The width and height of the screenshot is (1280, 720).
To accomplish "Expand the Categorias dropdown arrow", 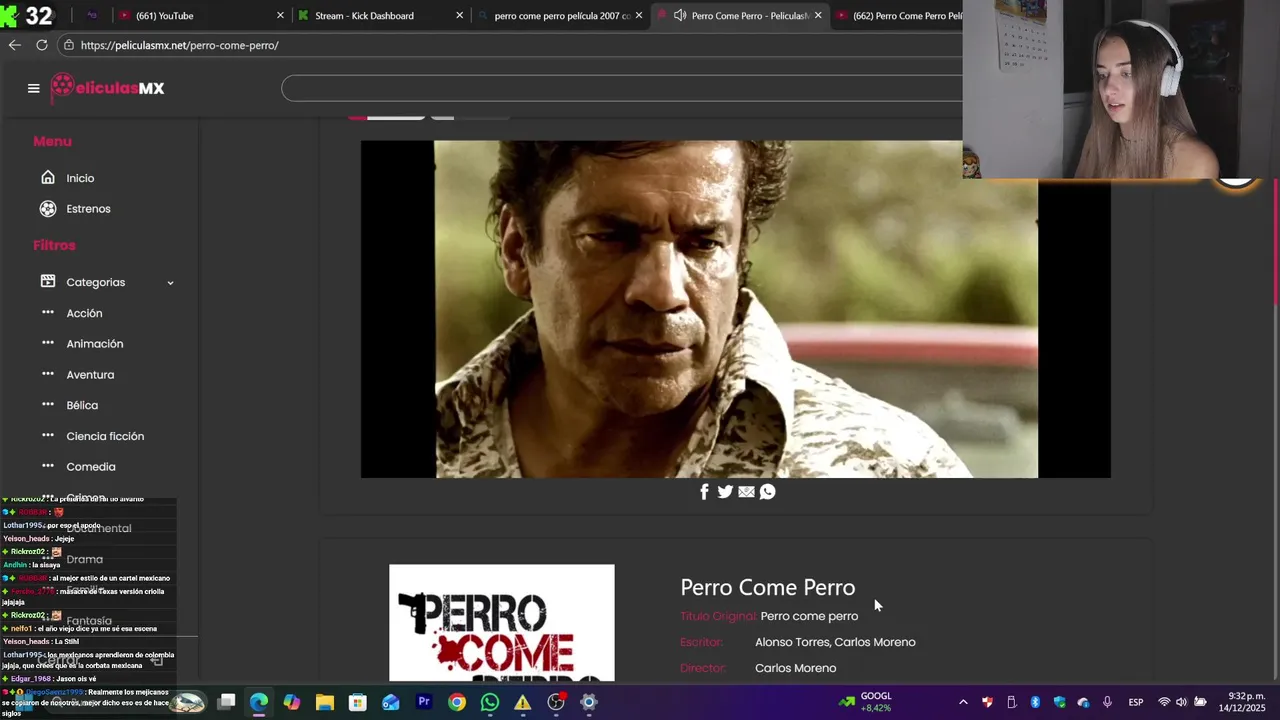I will click(170, 283).
